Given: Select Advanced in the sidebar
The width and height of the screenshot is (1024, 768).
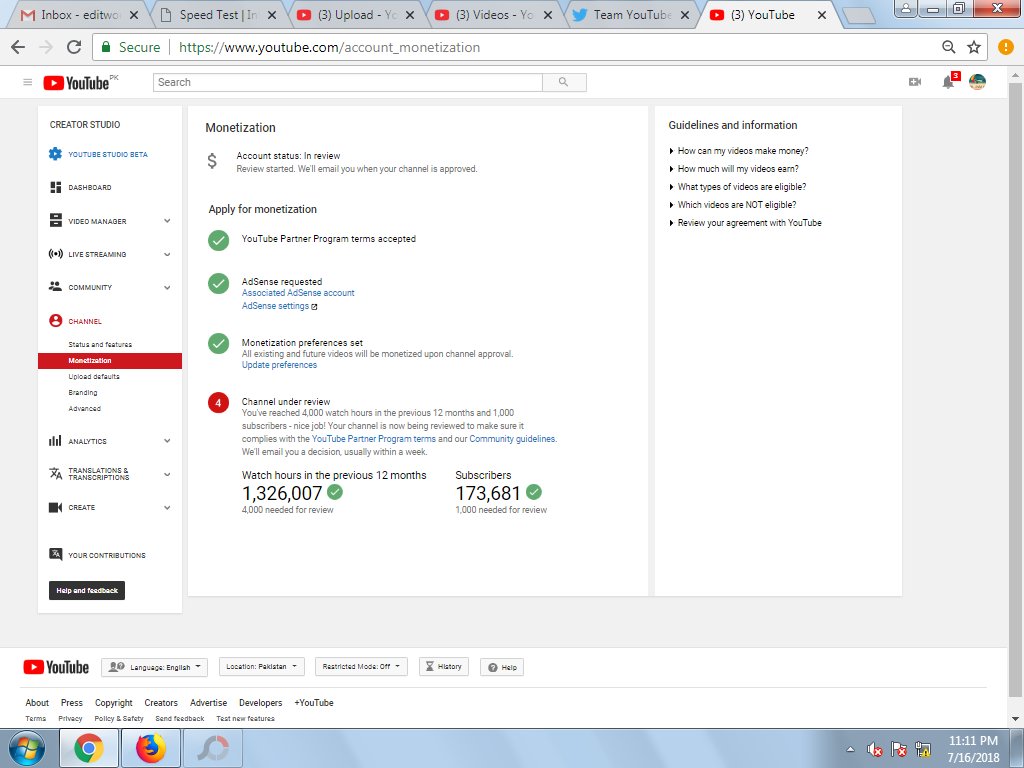Looking at the screenshot, I should click(85, 409).
